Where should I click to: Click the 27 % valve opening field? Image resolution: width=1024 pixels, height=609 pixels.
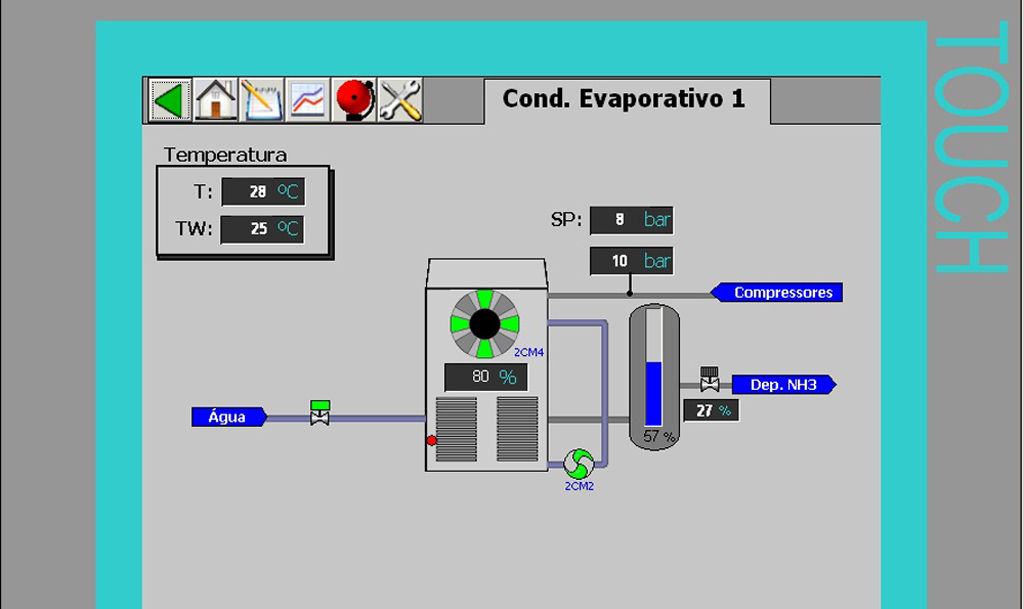pyautogui.click(x=710, y=410)
